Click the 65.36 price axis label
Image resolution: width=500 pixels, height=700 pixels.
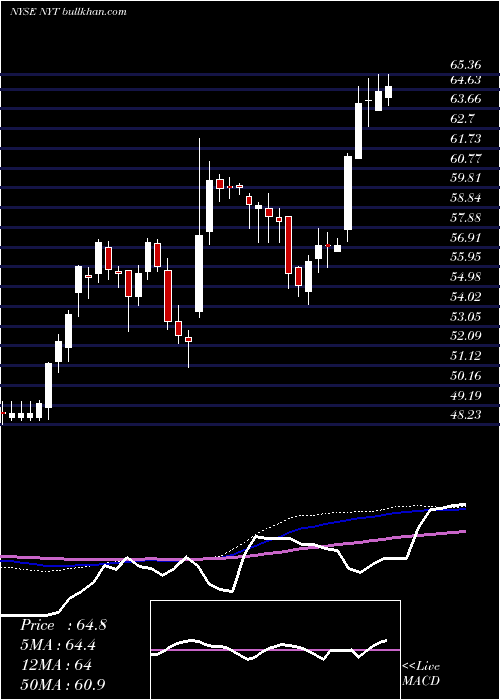[466, 65]
